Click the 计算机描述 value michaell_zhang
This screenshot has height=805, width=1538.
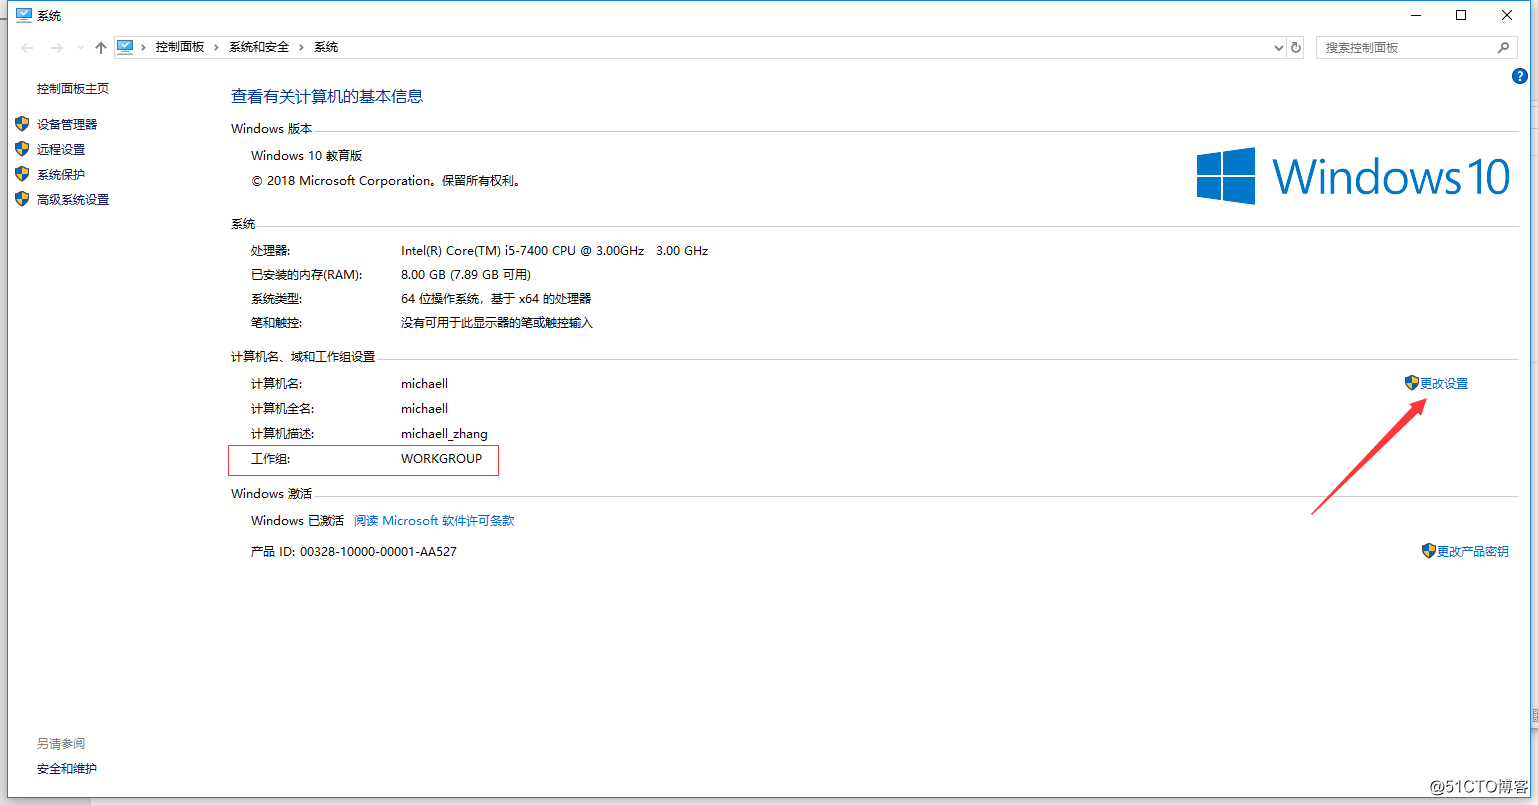coord(444,434)
